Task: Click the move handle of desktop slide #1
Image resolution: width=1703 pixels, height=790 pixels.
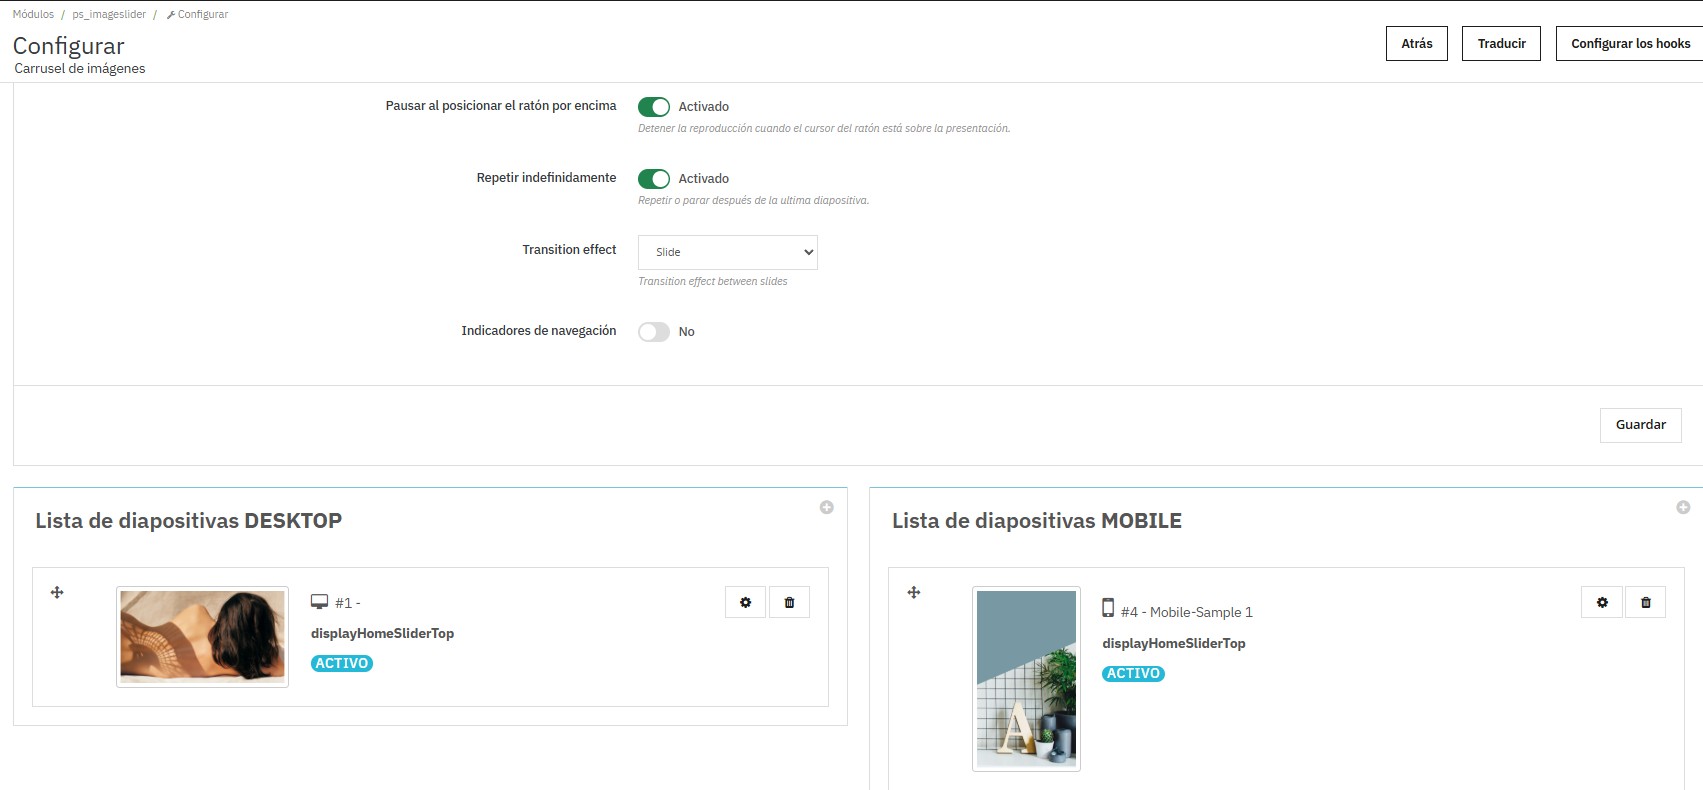Action: pyautogui.click(x=57, y=592)
